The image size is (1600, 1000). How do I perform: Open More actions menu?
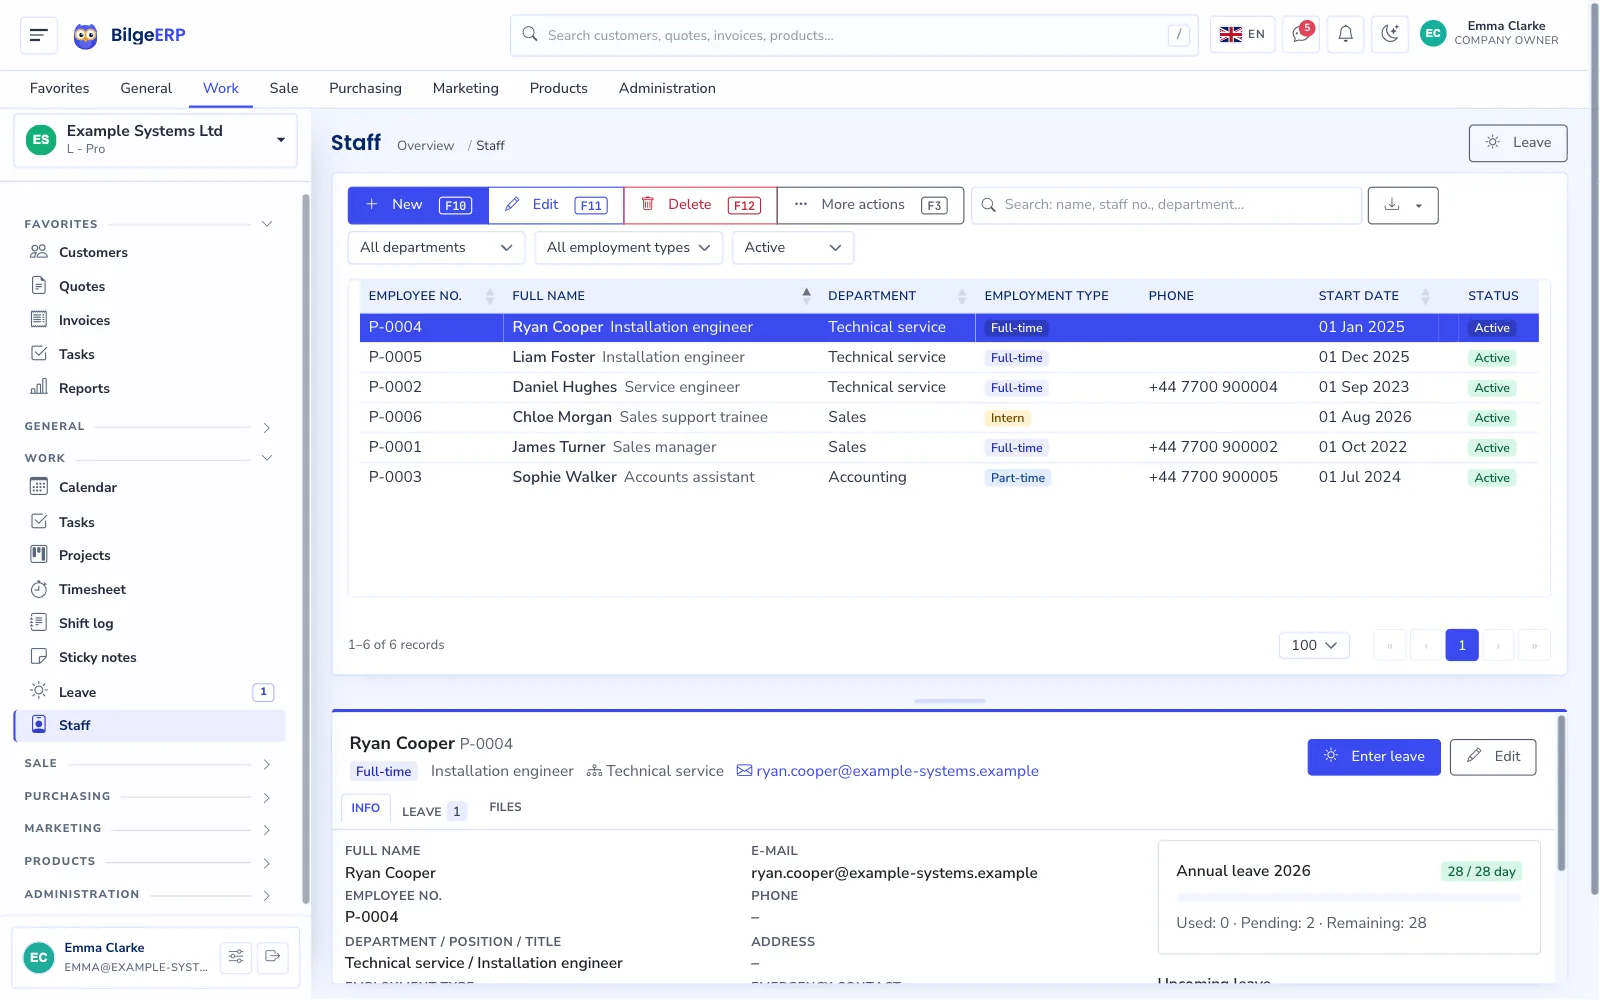click(x=870, y=205)
